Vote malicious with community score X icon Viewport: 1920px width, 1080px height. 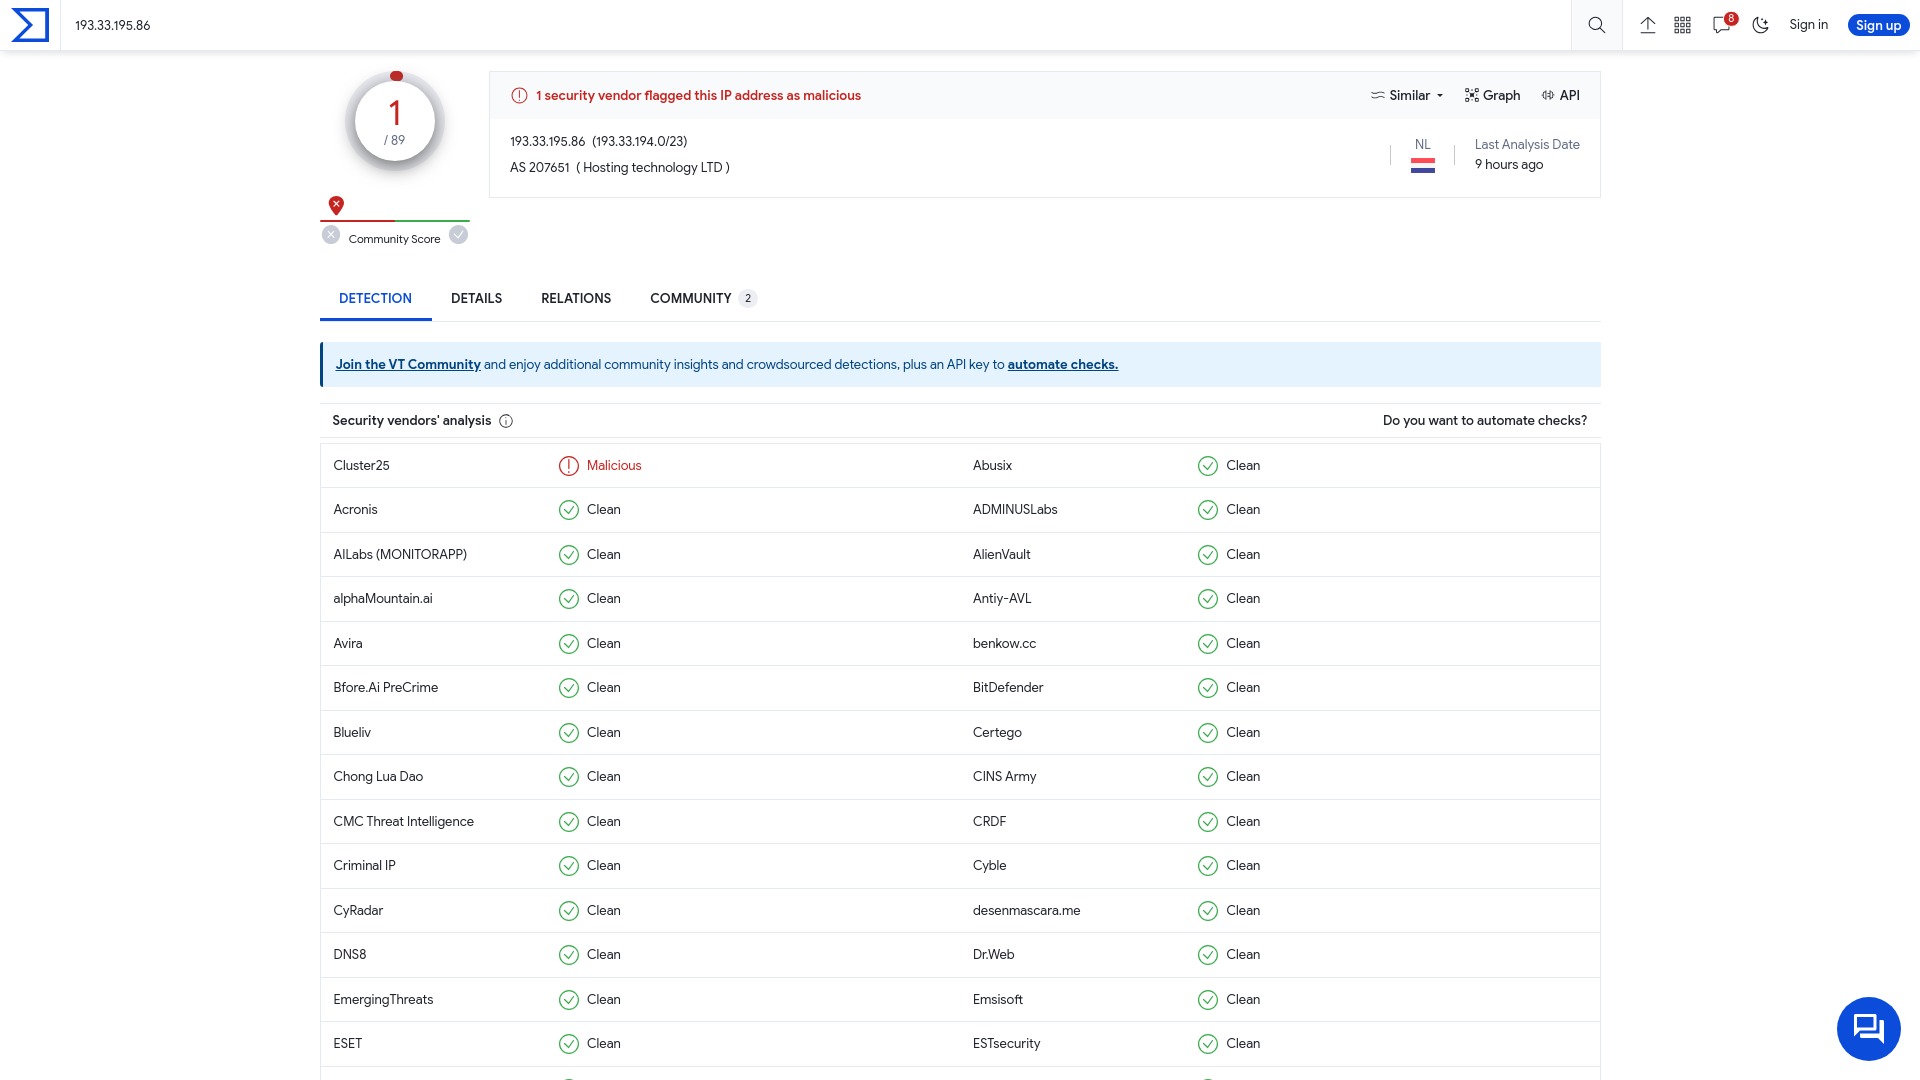[x=331, y=235]
